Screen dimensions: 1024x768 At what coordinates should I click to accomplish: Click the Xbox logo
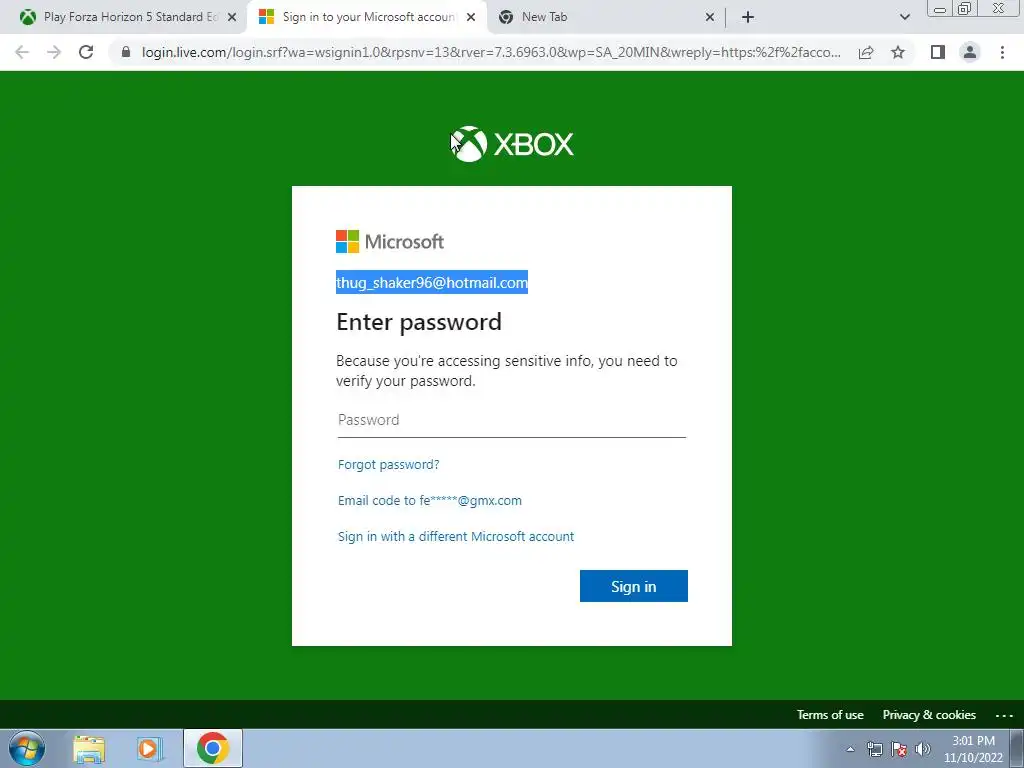[511, 144]
